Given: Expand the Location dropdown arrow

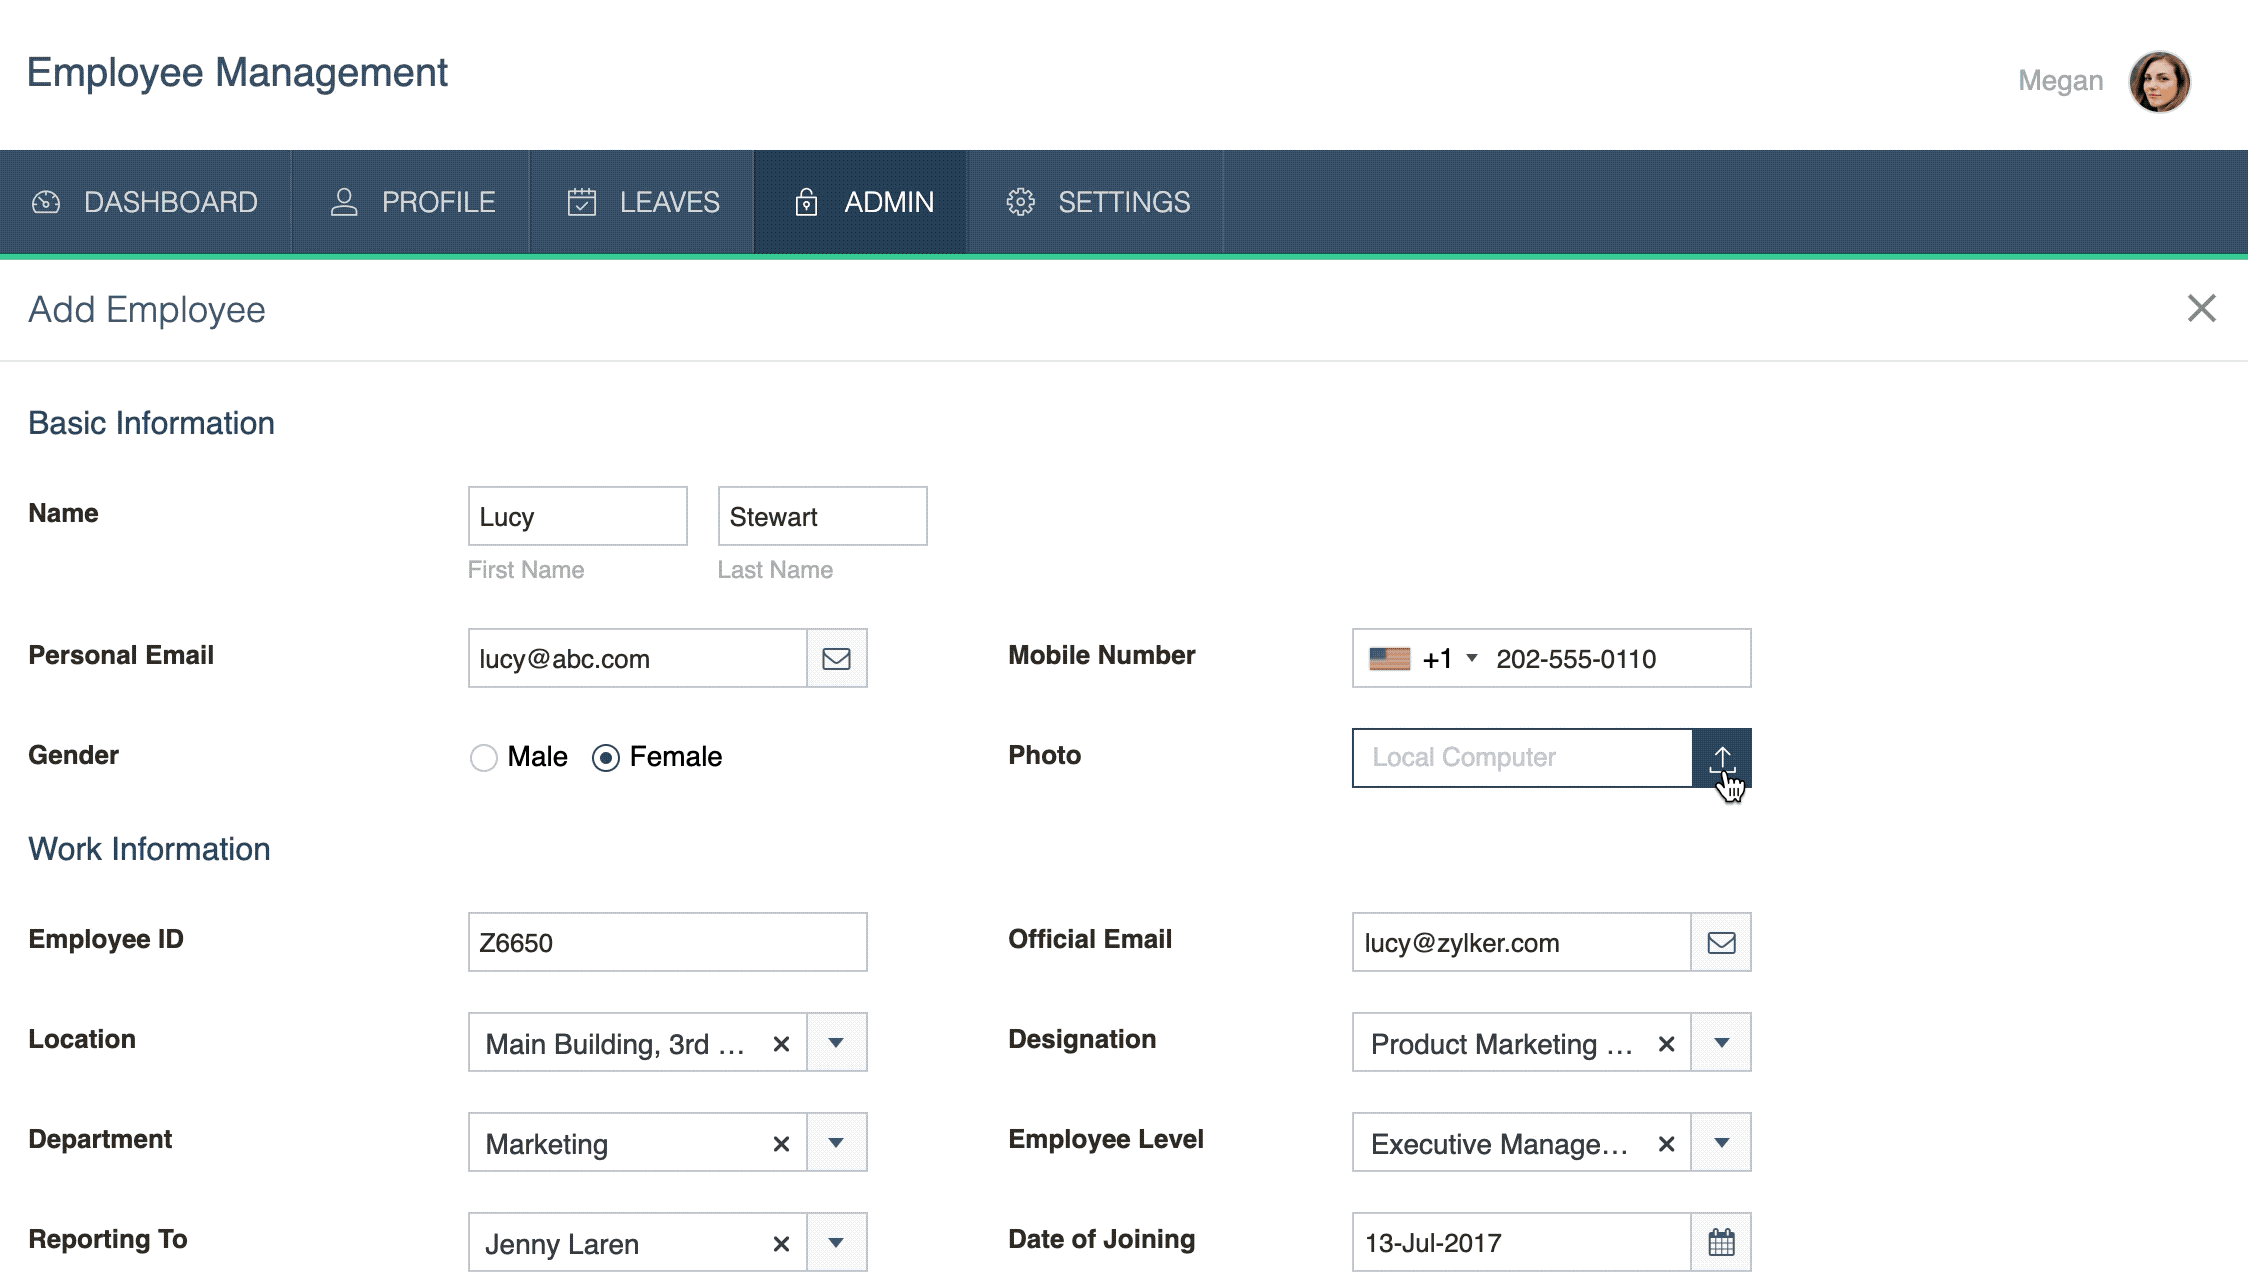Looking at the screenshot, I should (x=836, y=1043).
